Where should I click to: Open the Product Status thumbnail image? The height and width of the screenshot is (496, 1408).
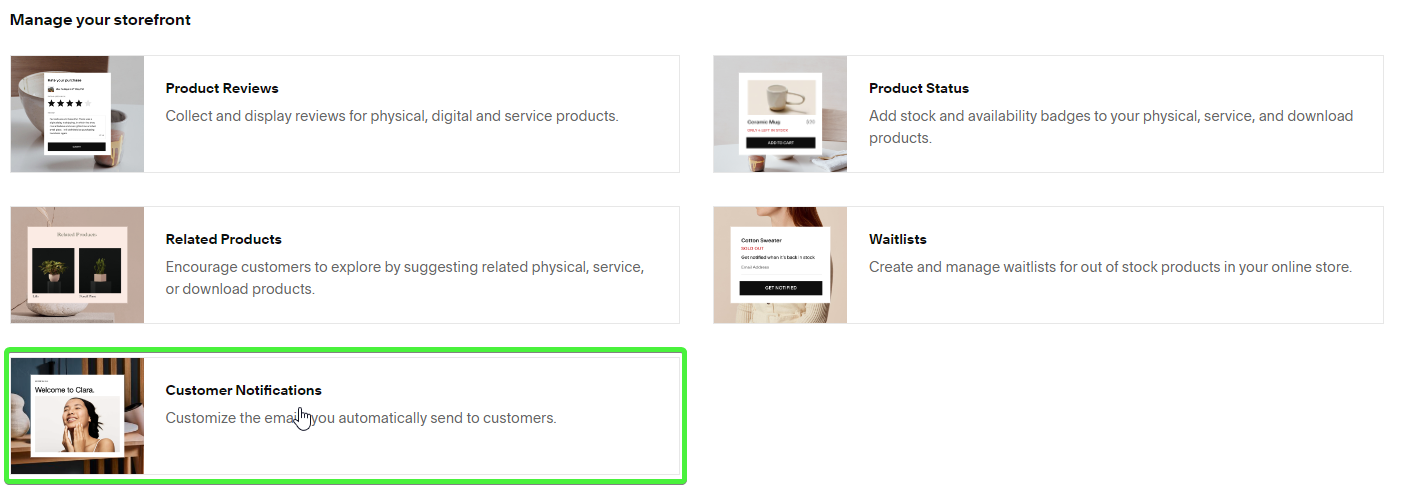(780, 114)
